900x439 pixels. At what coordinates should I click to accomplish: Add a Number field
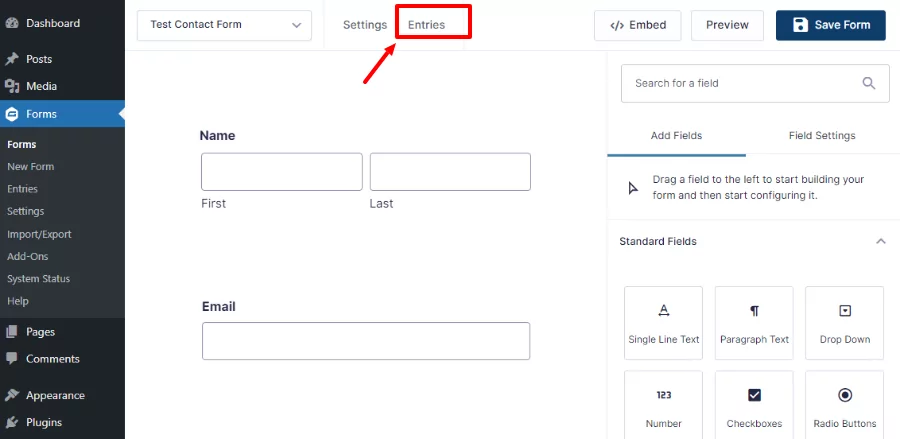[664, 407]
